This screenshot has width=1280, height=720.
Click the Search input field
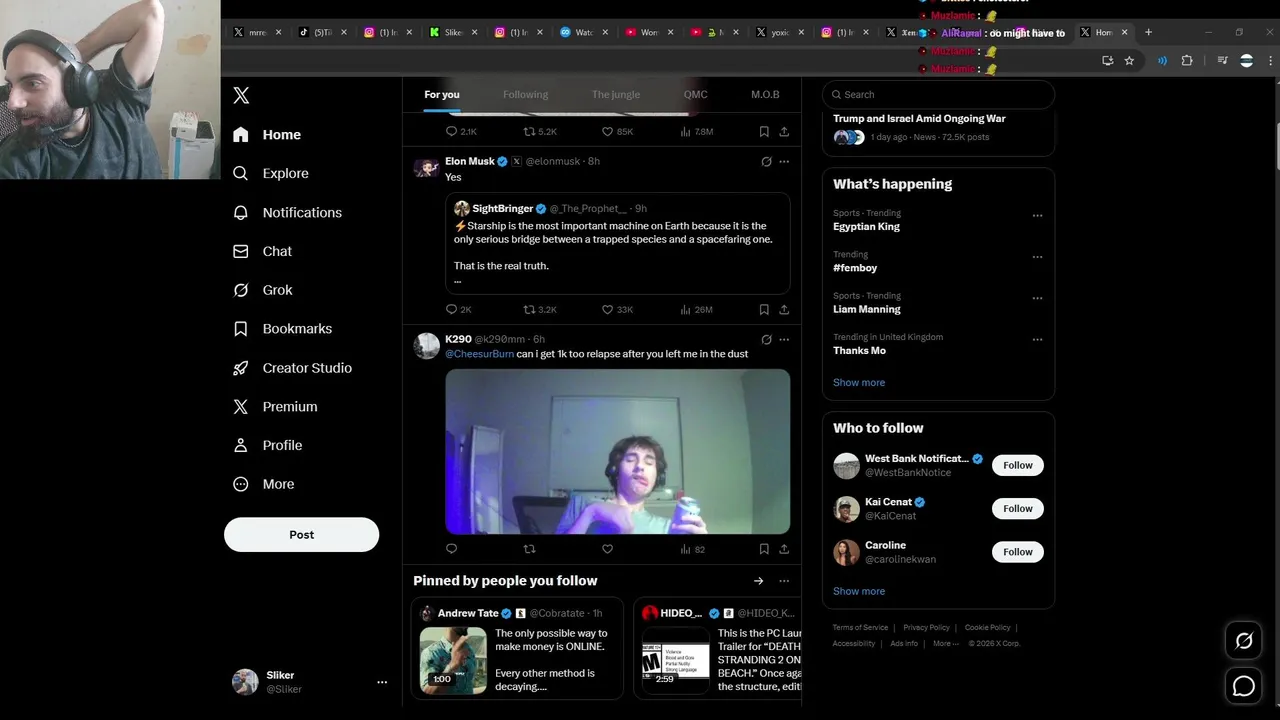pyautogui.click(x=938, y=94)
